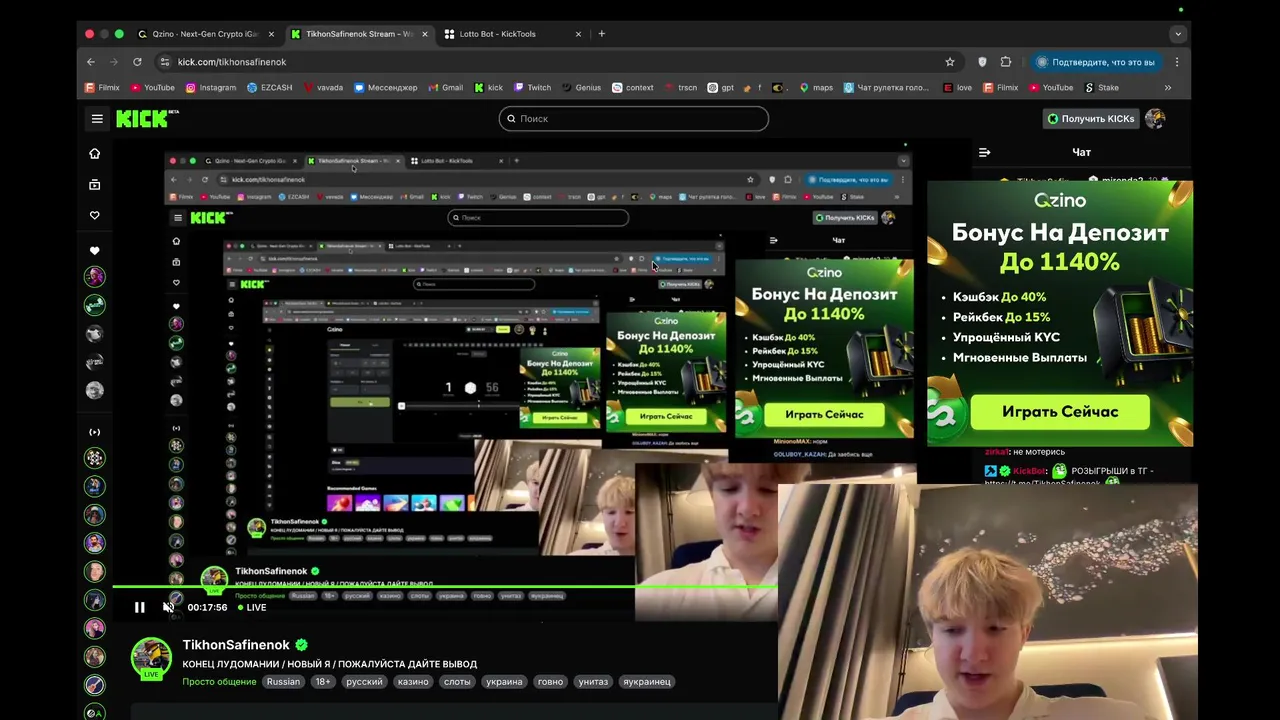Reload the page with refresh icon
Image resolution: width=1280 pixels, height=720 pixels.
pos(137,62)
